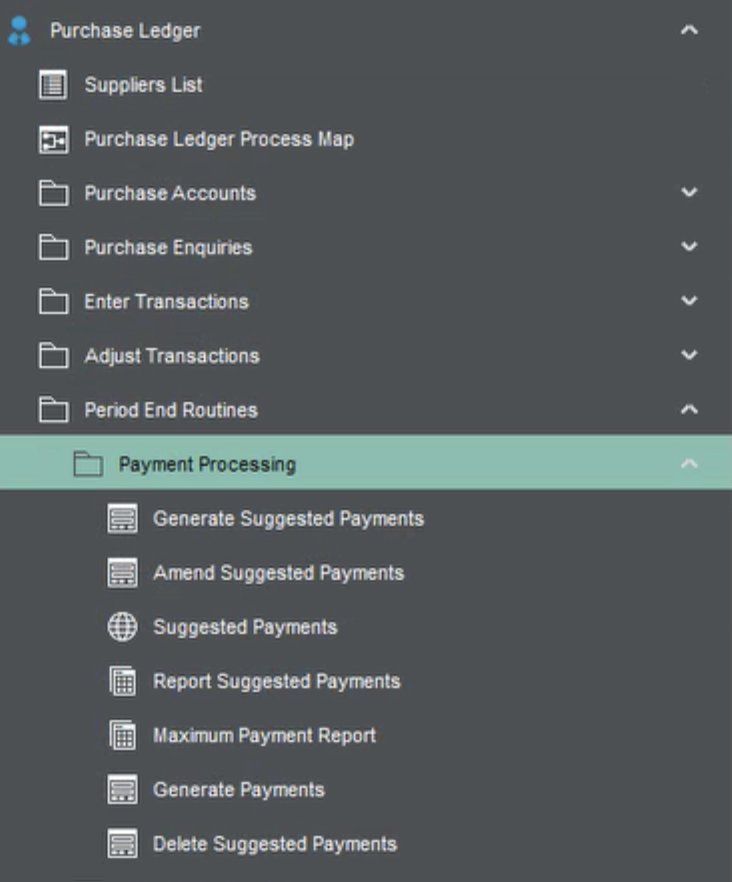Click the Report Suggested Payments icon
The height and width of the screenshot is (882, 732).
122,682
